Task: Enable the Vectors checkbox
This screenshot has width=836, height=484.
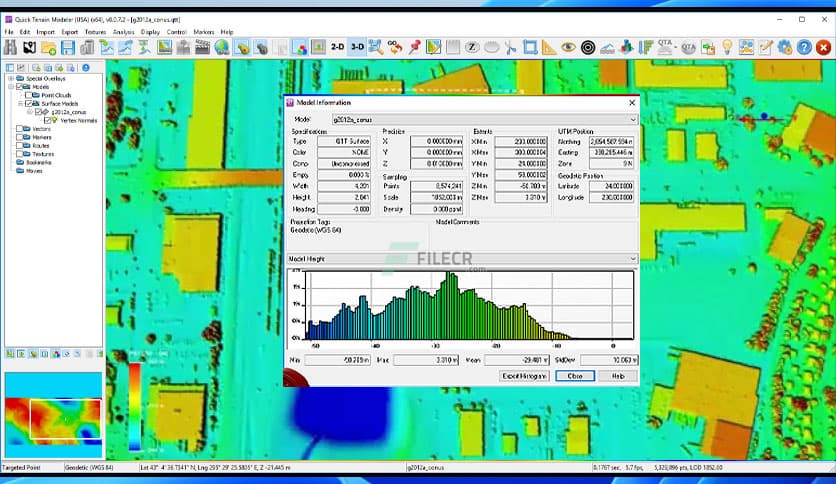Action: 19,129
